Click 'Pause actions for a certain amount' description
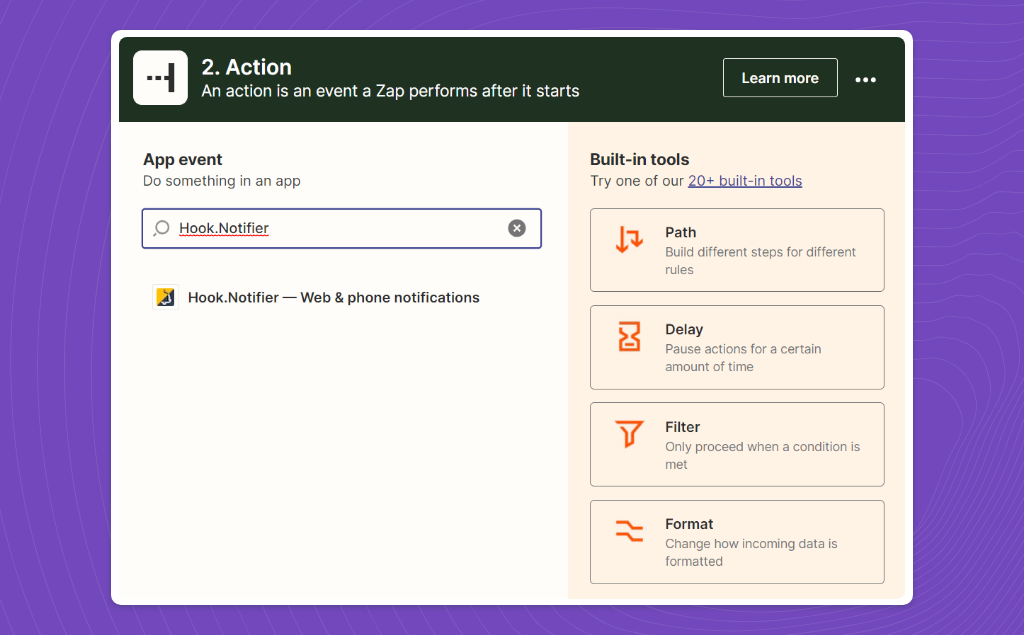 tap(743, 358)
